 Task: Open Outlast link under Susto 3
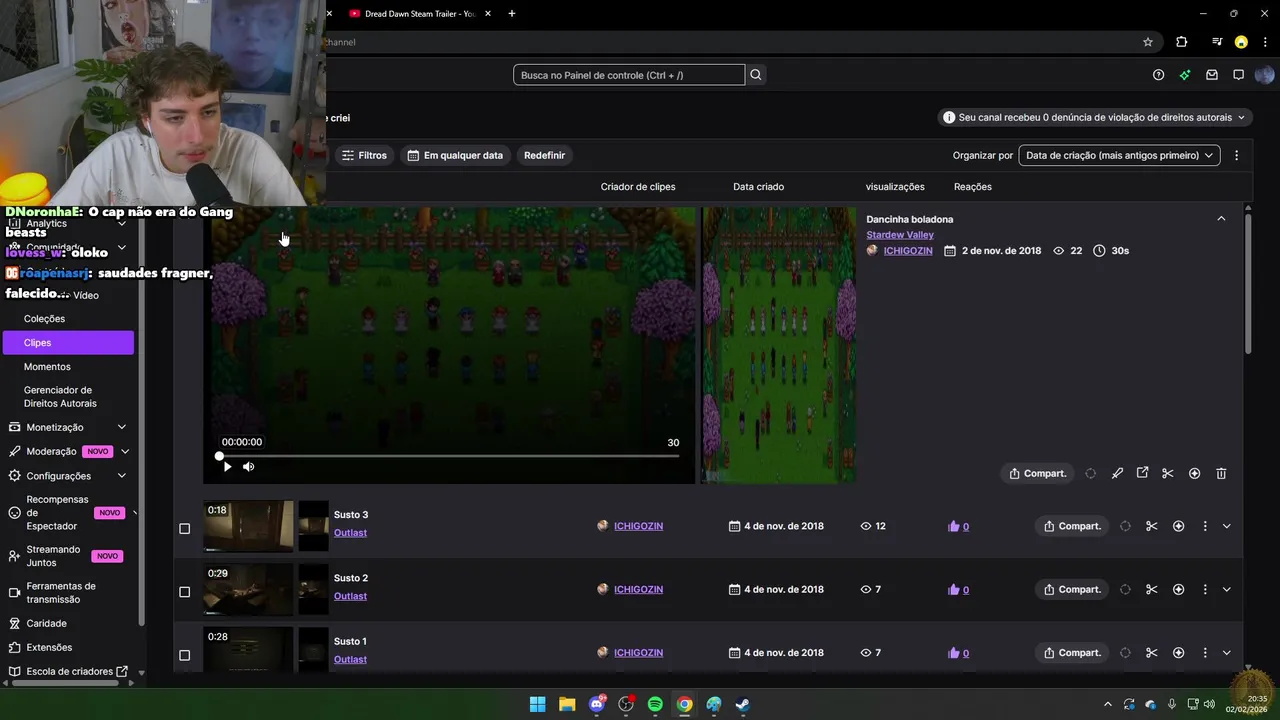[x=350, y=533]
